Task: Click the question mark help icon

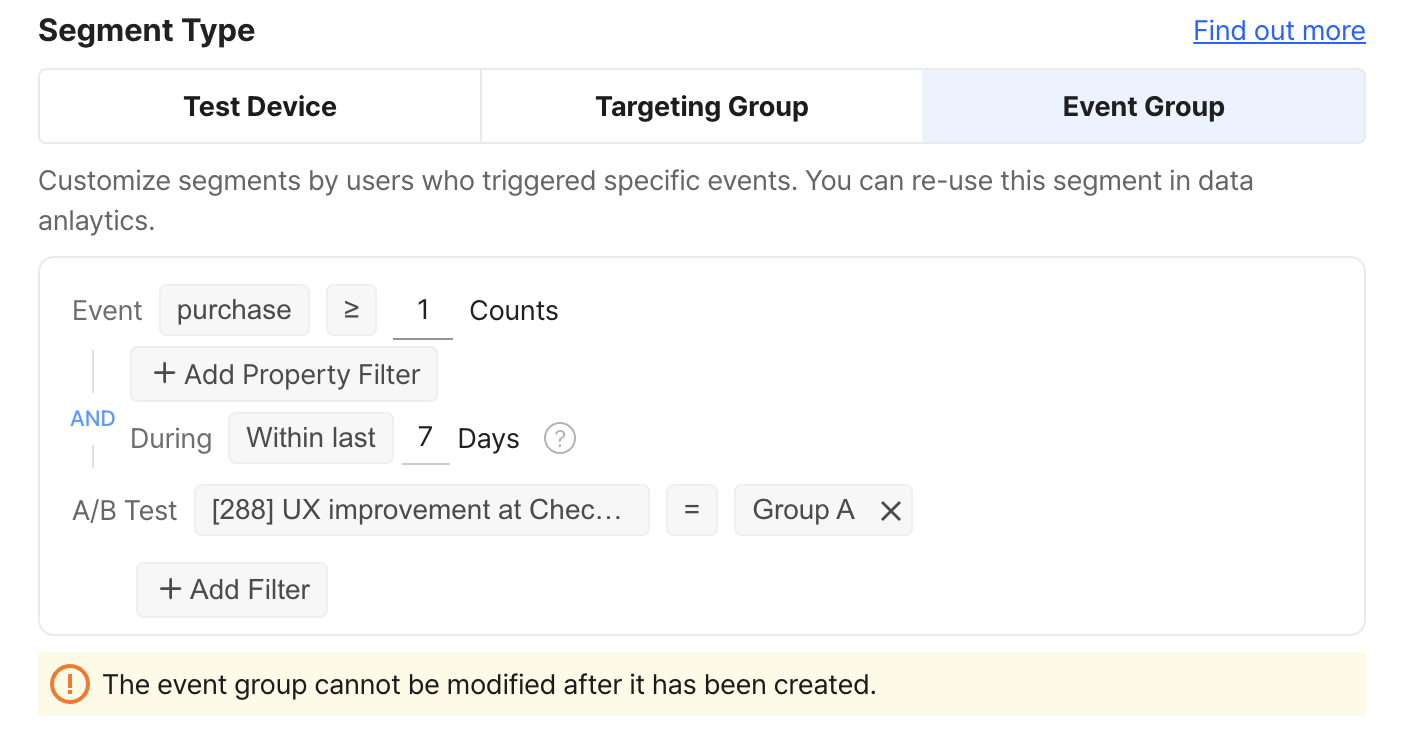Action: [560, 438]
